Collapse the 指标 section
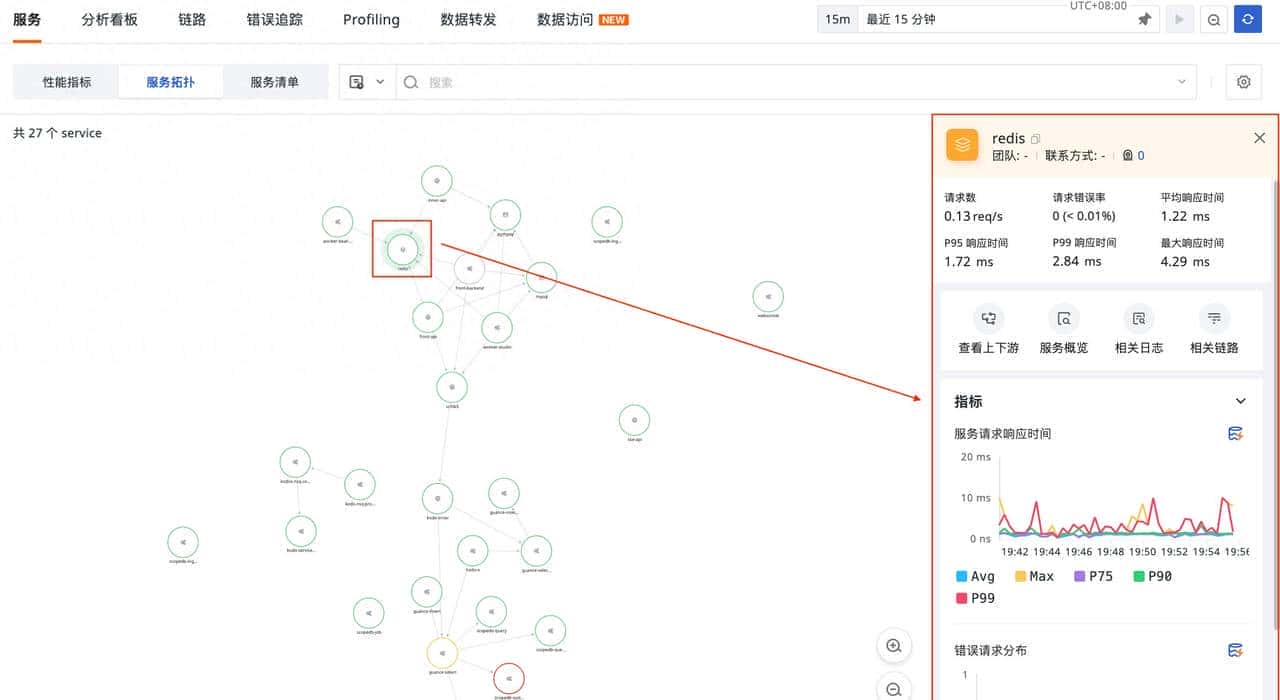This screenshot has width=1280, height=700. pos(1241,401)
